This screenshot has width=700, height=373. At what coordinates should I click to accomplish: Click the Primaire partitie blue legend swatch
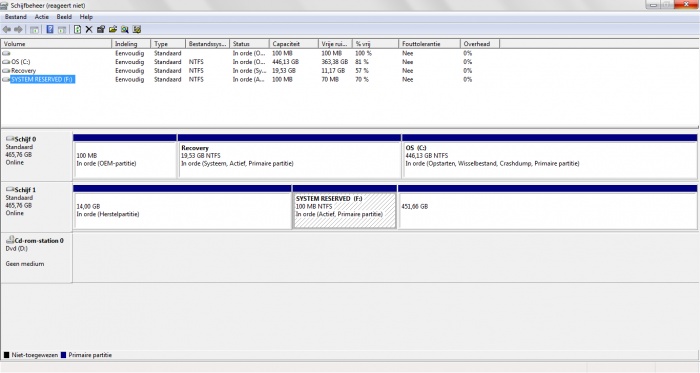pos(63,355)
